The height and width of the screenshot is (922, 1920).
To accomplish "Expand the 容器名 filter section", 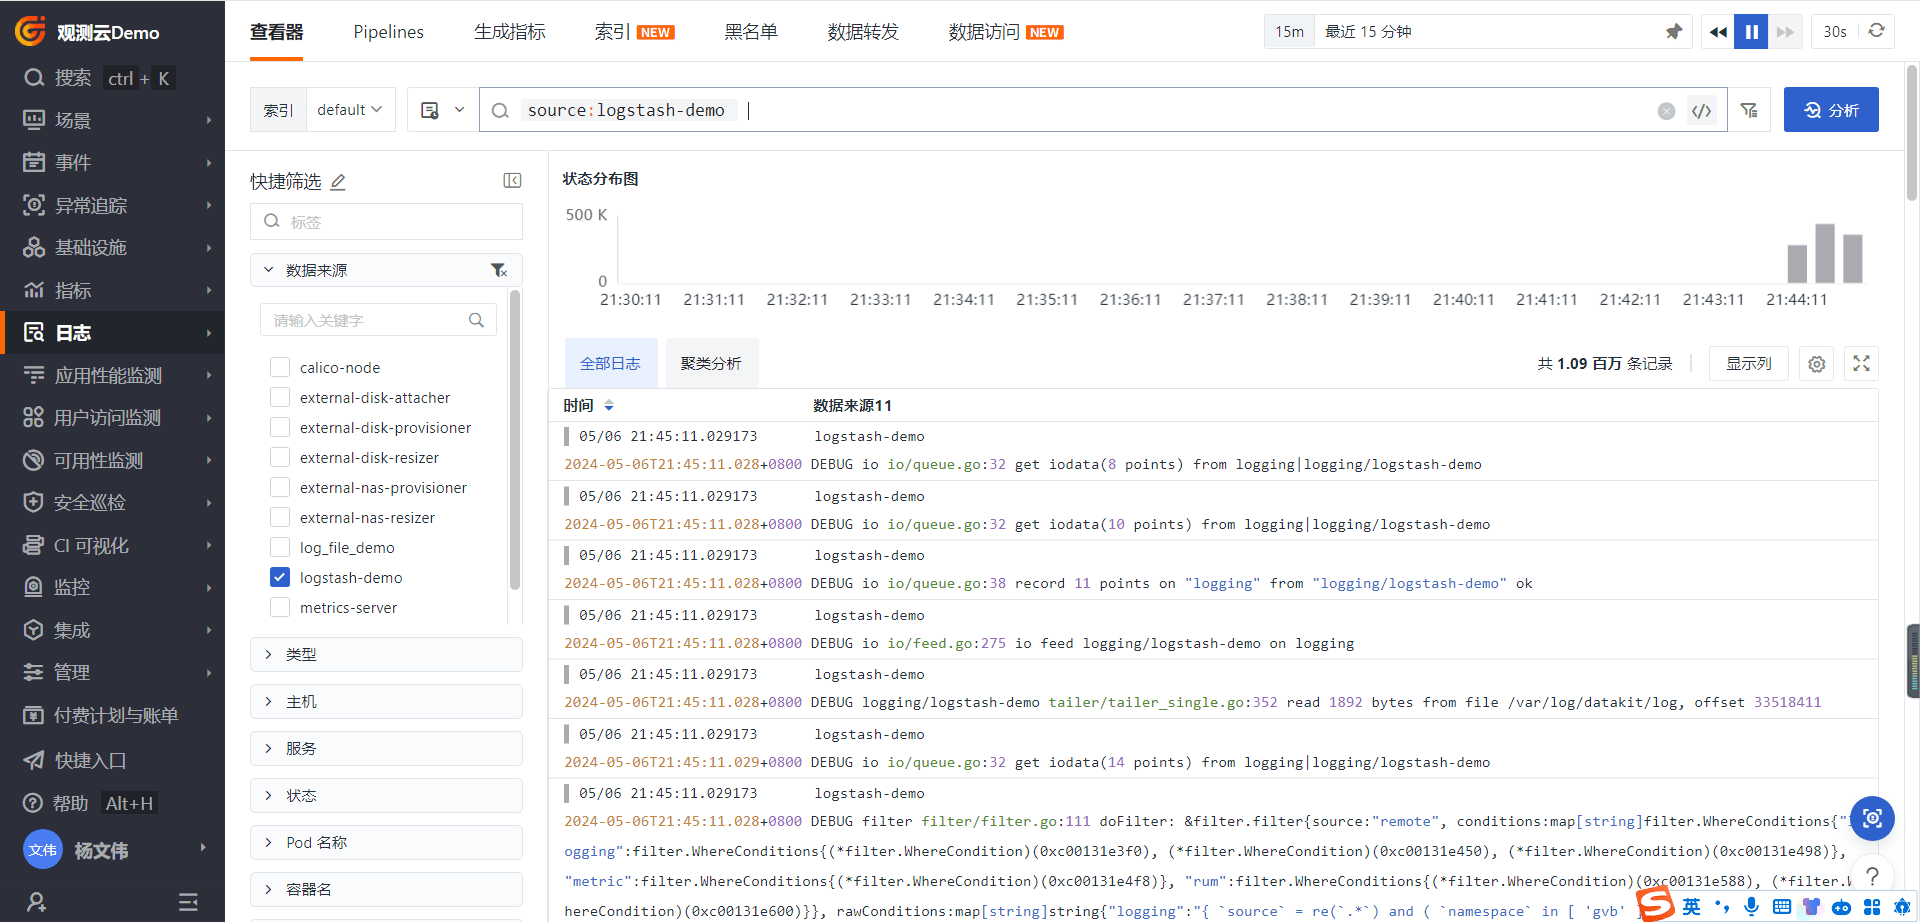I will [386, 889].
